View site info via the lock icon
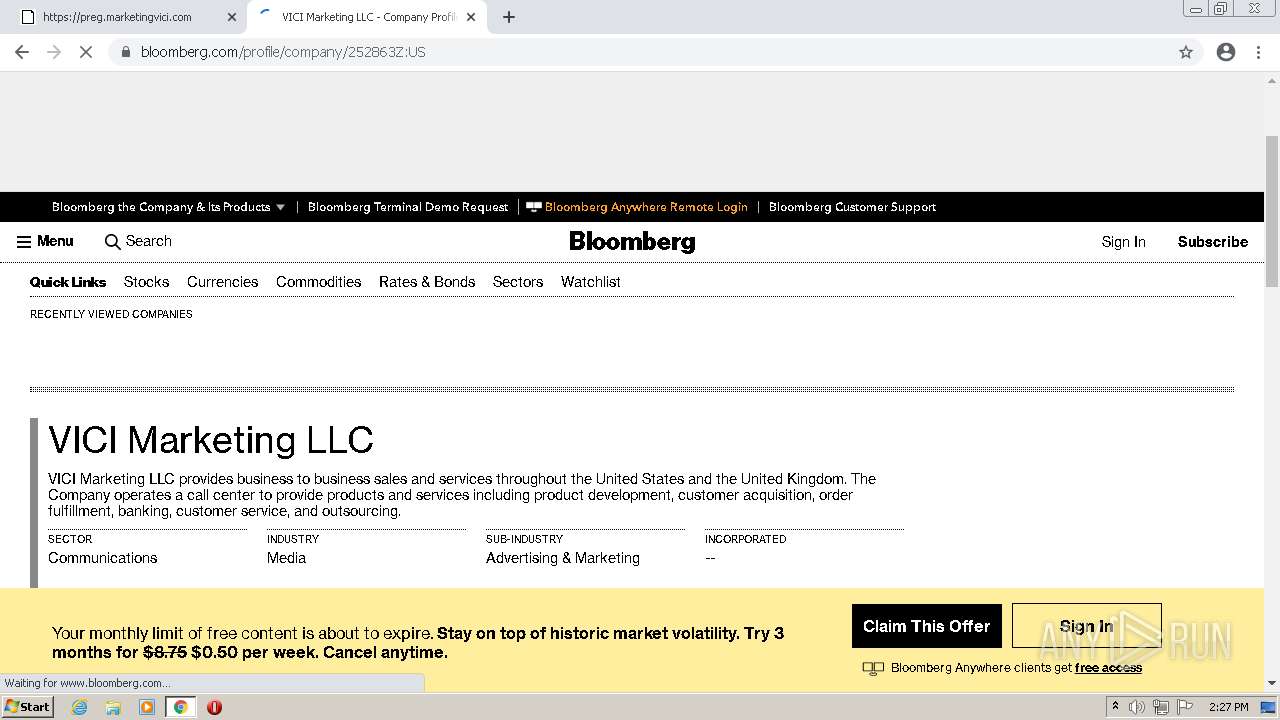 click(125, 52)
